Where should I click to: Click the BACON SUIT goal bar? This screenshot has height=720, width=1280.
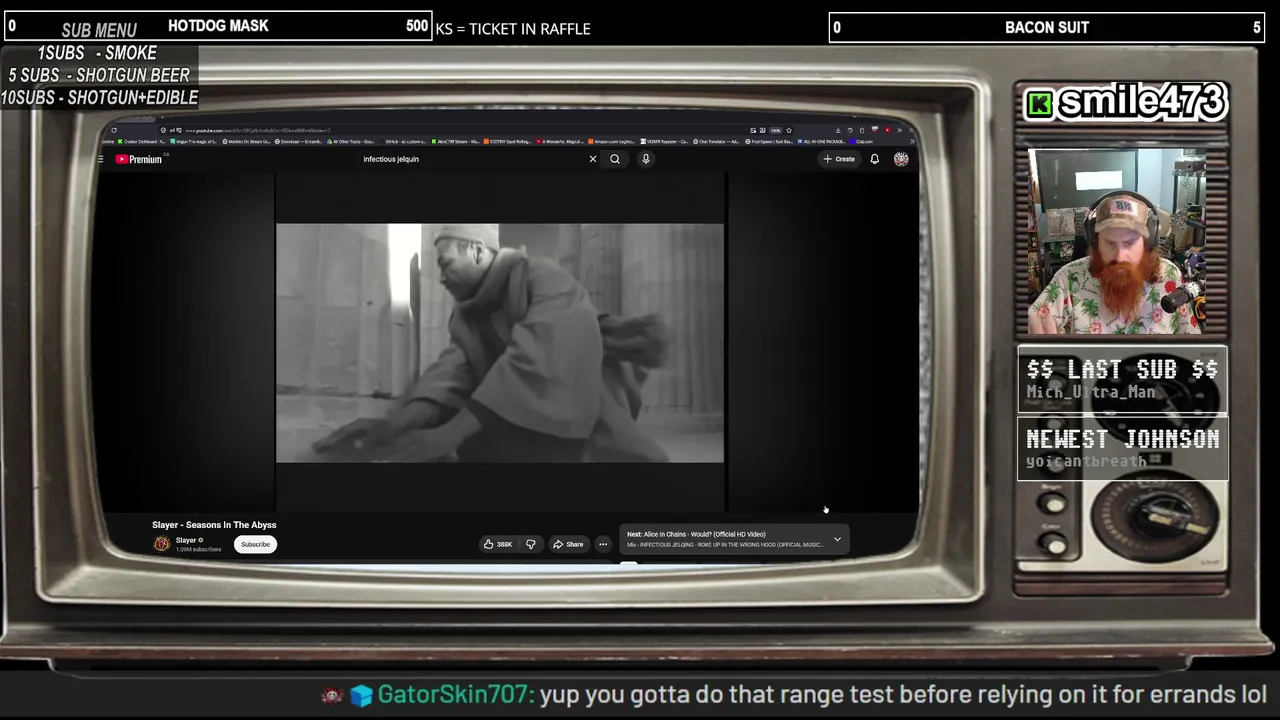[x=1047, y=28]
